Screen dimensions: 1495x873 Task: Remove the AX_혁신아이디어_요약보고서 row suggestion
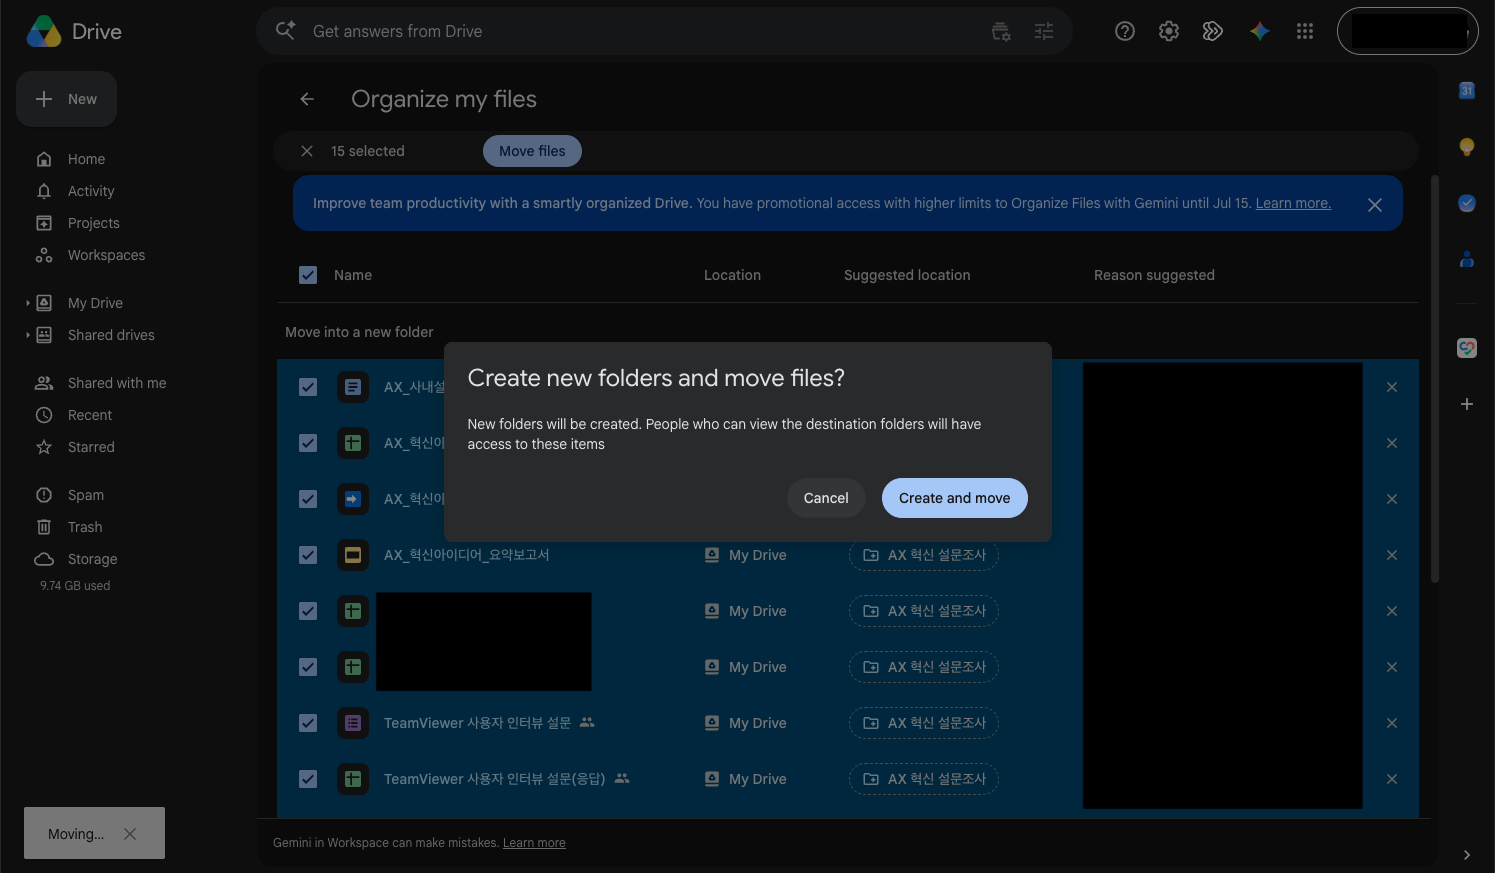point(1392,555)
